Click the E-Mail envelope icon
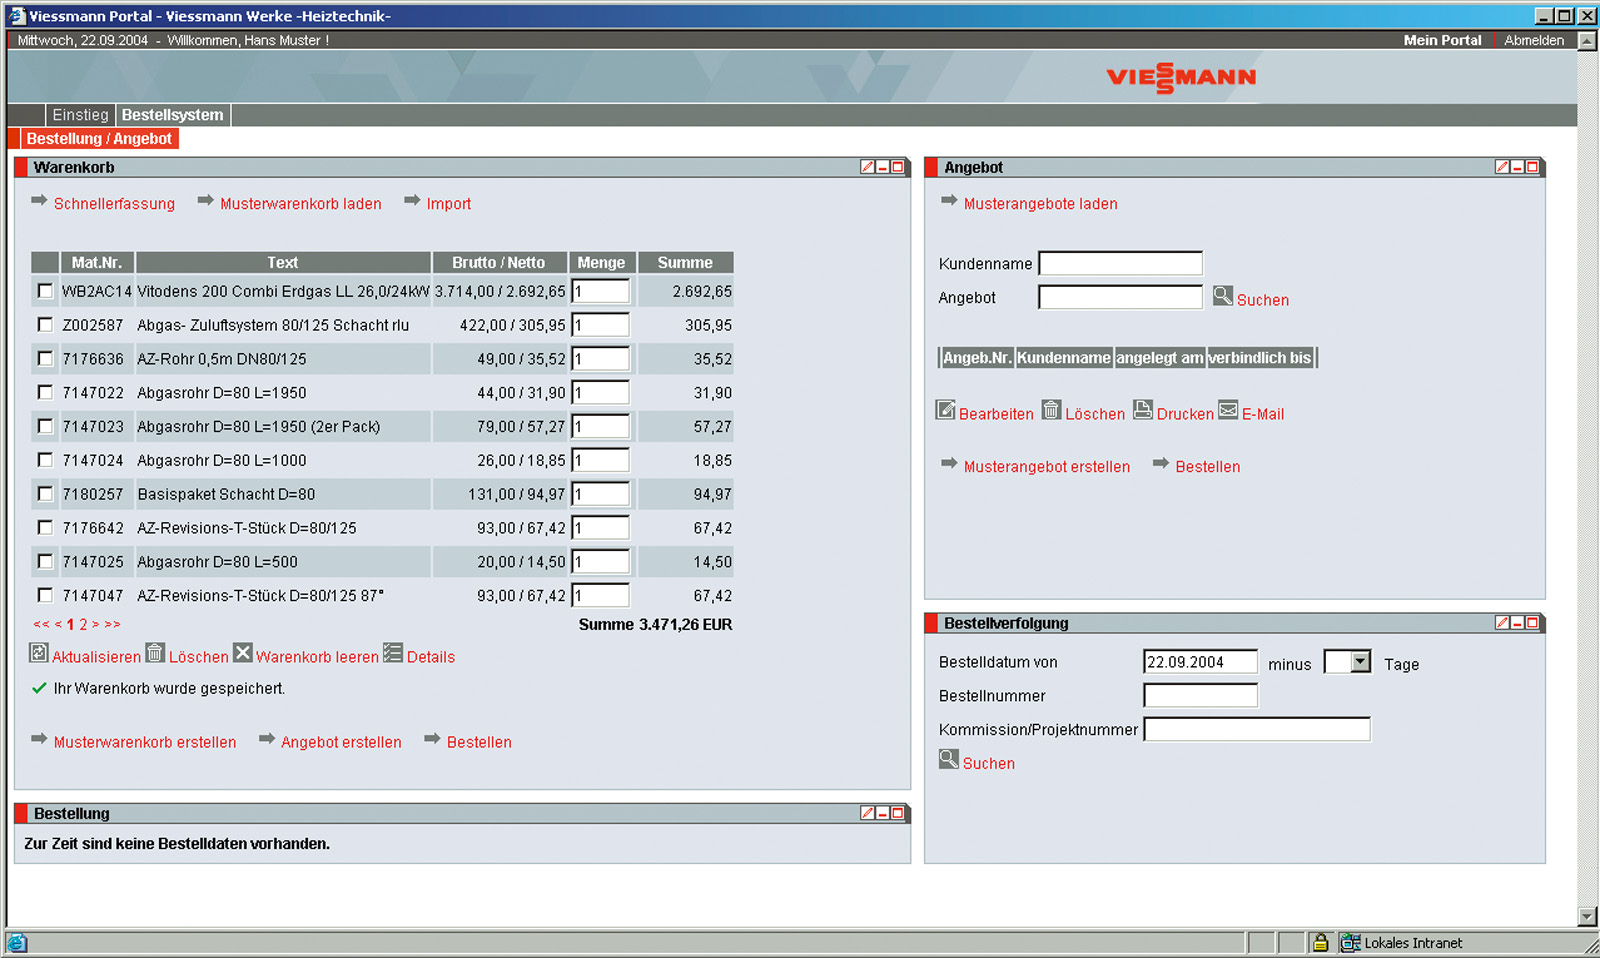Image resolution: width=1600 pixels, height=958 pixels. pos(1228,410)
